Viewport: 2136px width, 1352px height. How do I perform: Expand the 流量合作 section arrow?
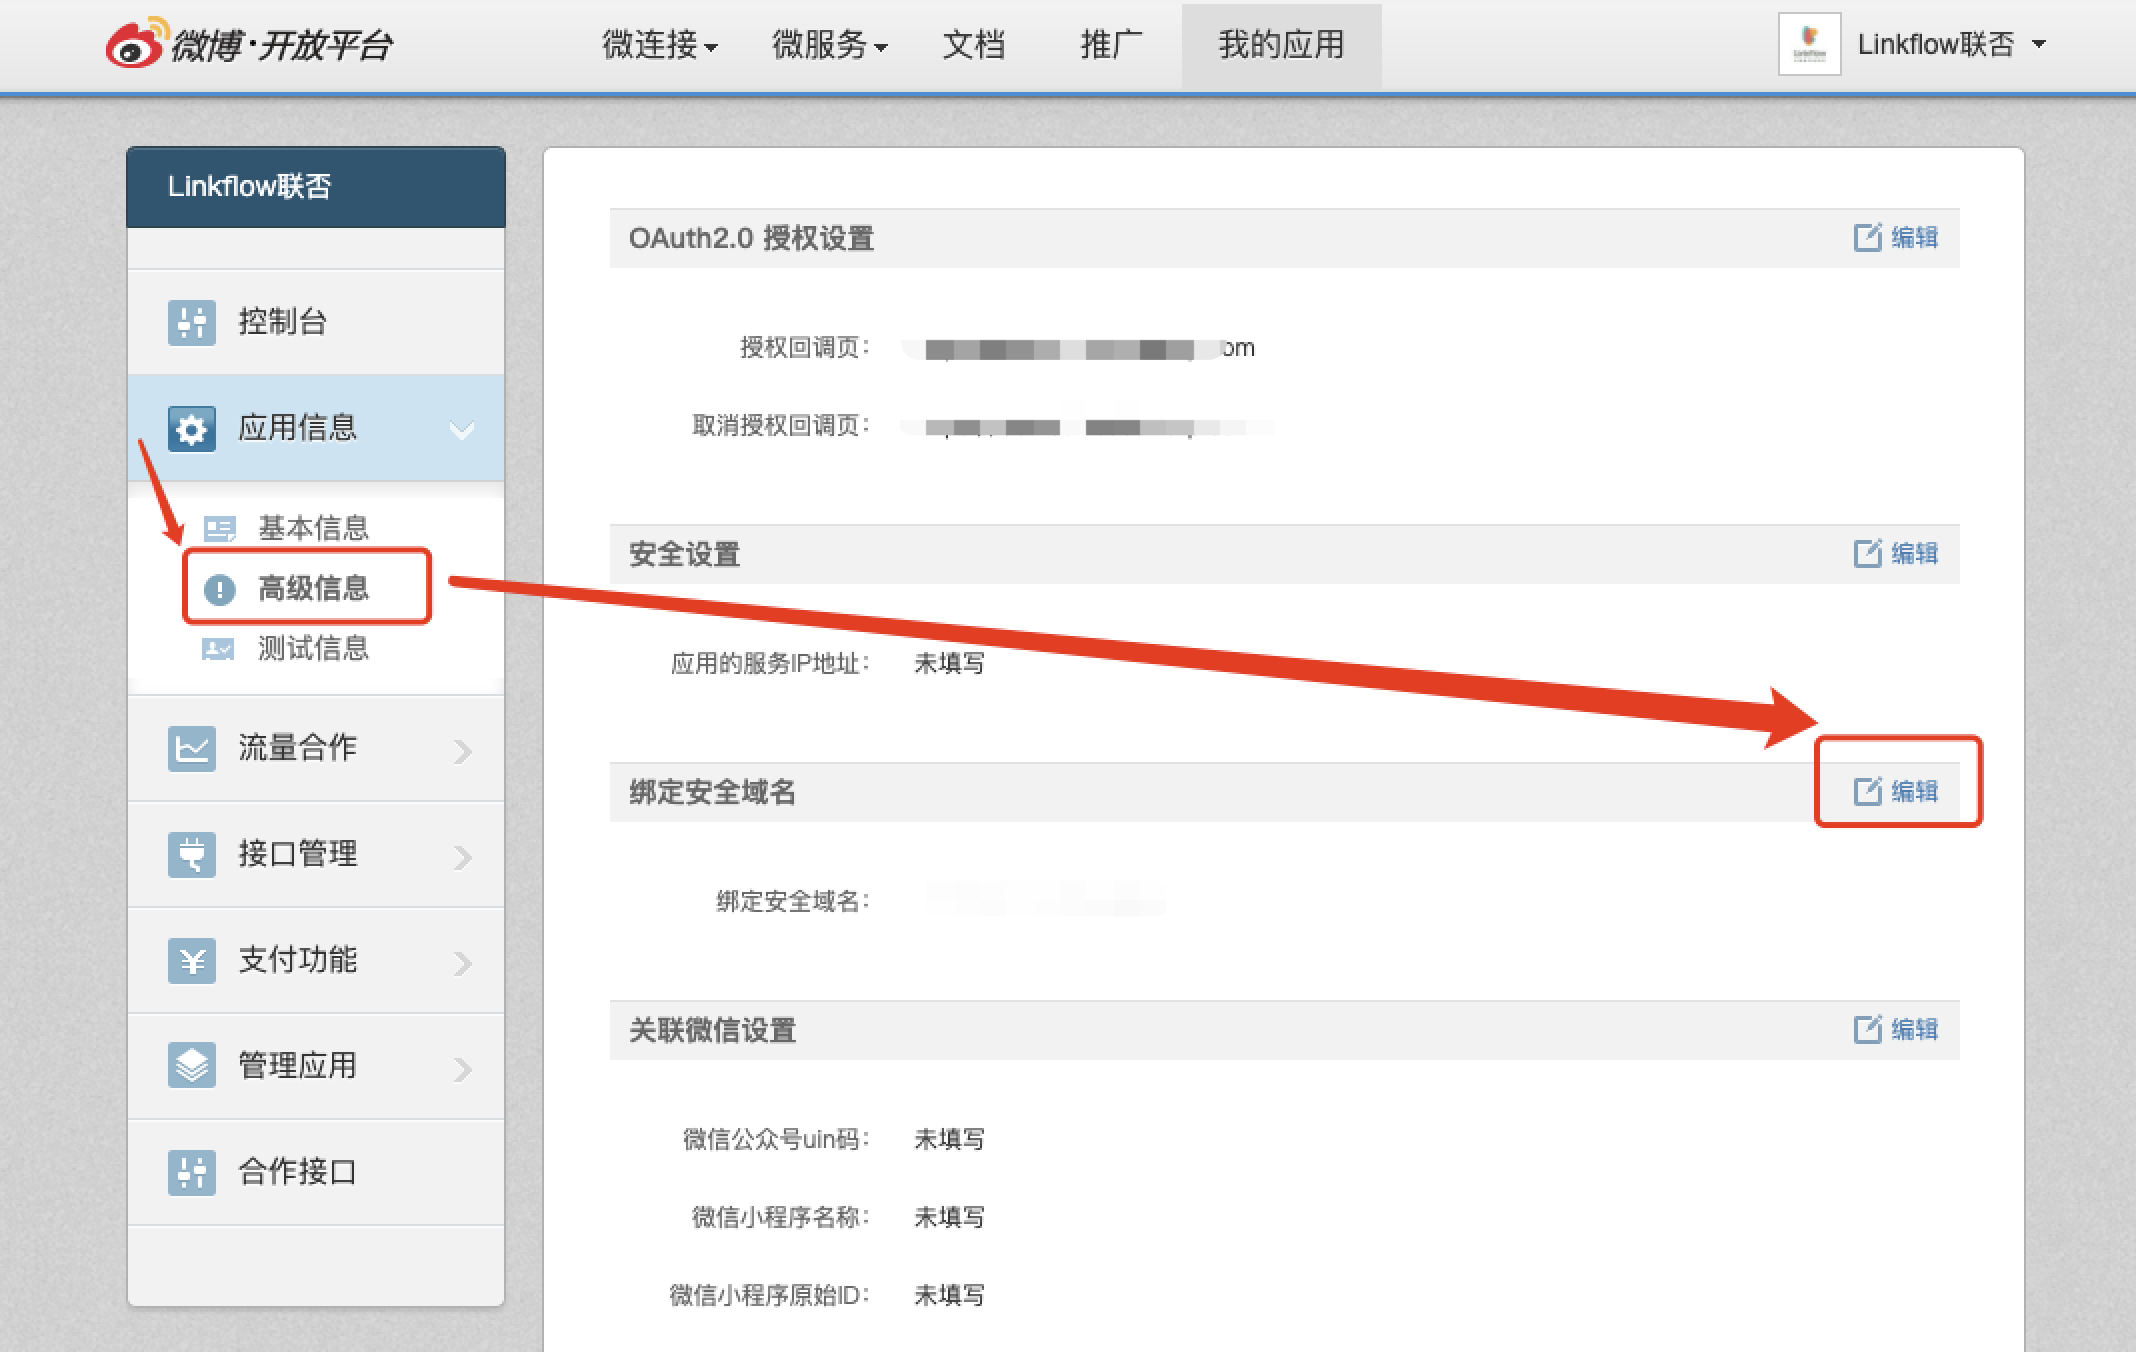pyautogui.click(x=462, y=750)
